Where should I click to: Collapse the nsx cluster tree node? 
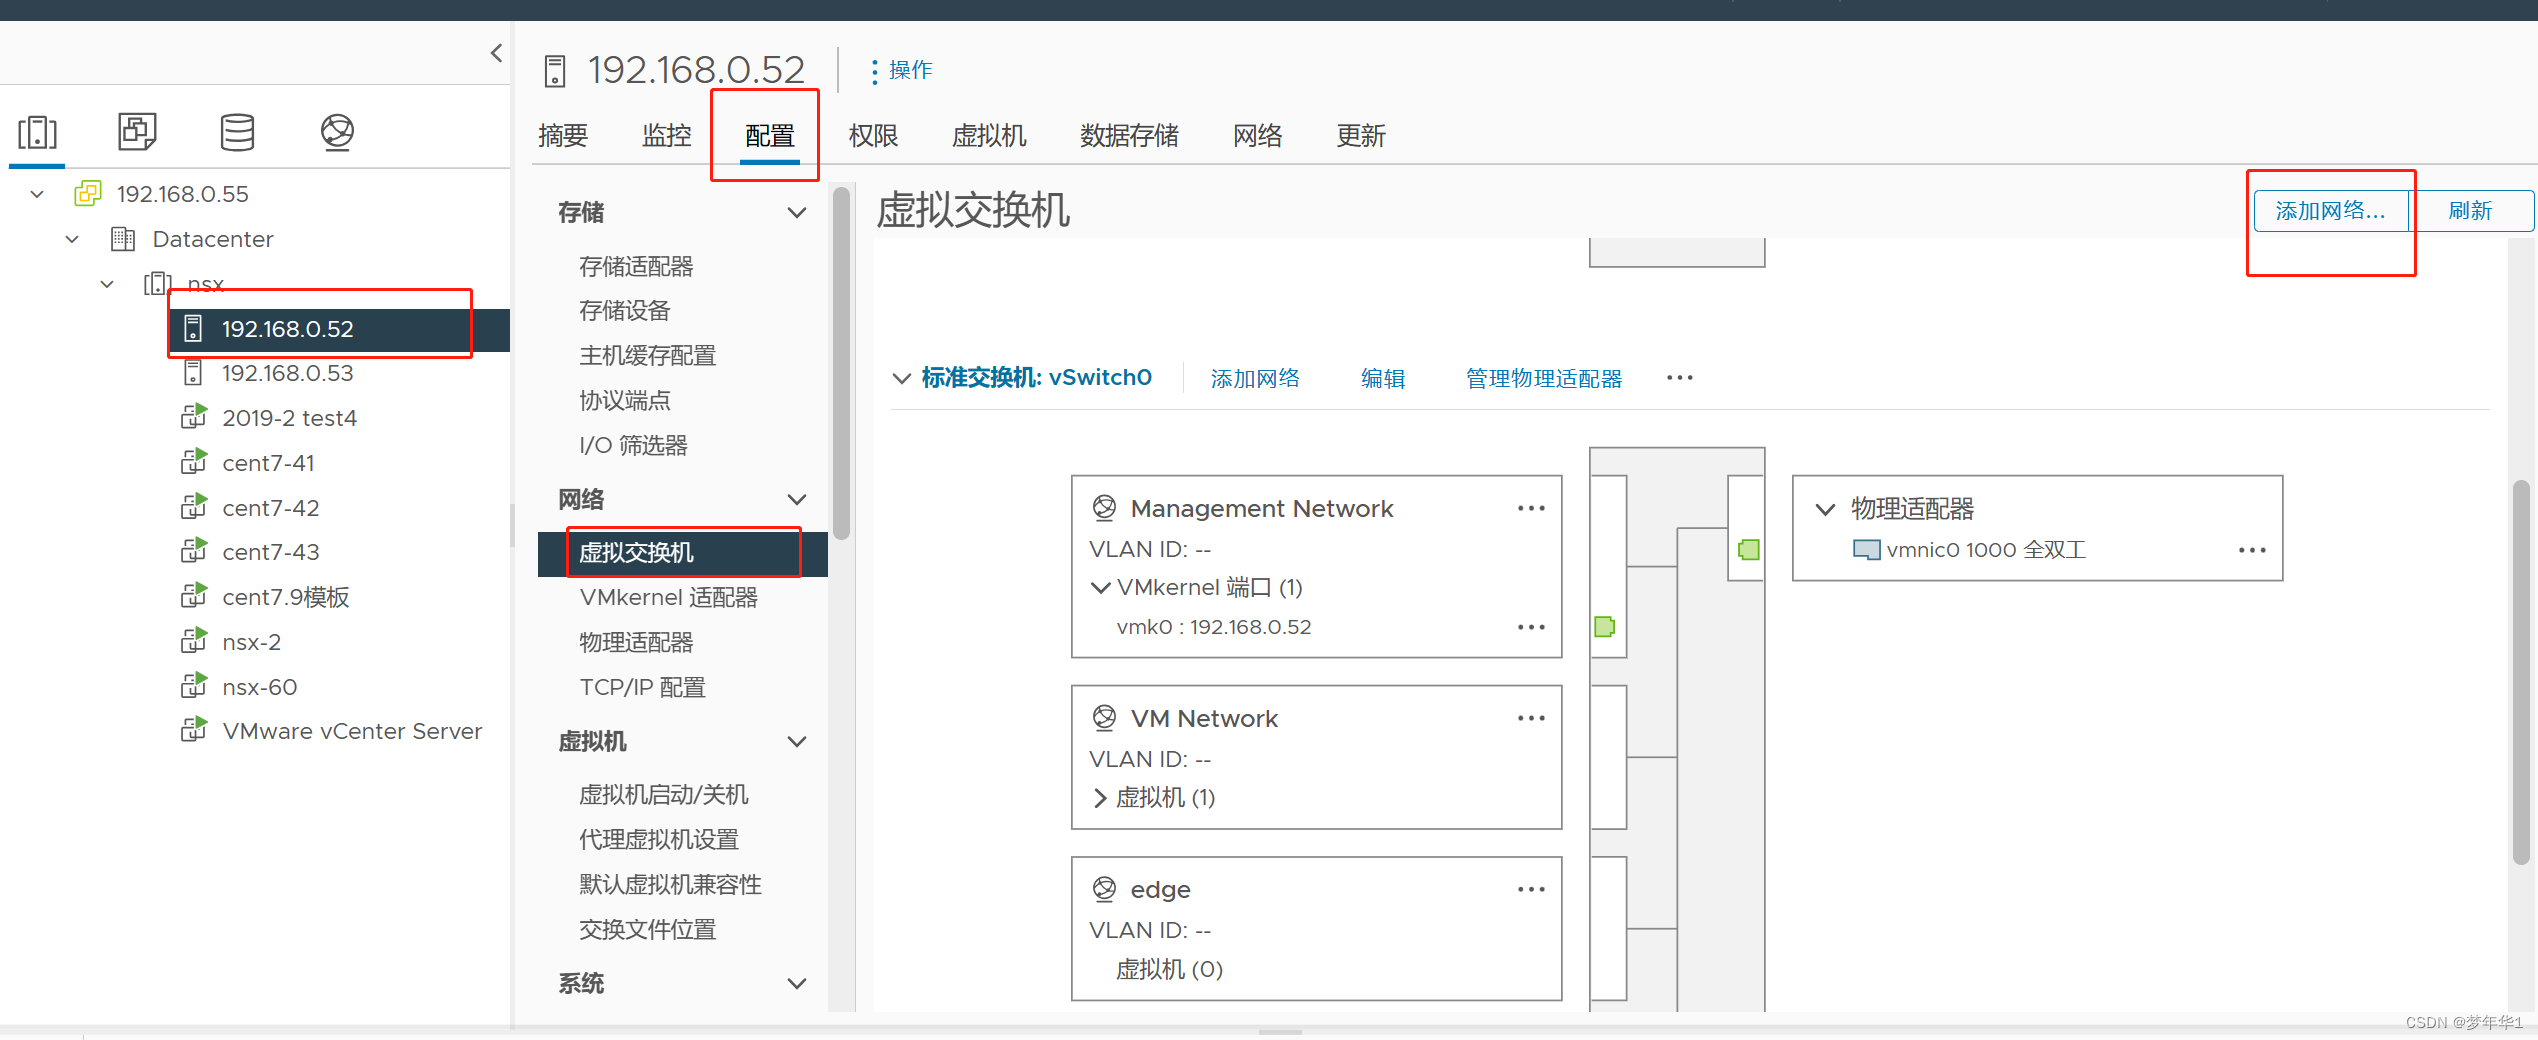(x=107, y=284)
